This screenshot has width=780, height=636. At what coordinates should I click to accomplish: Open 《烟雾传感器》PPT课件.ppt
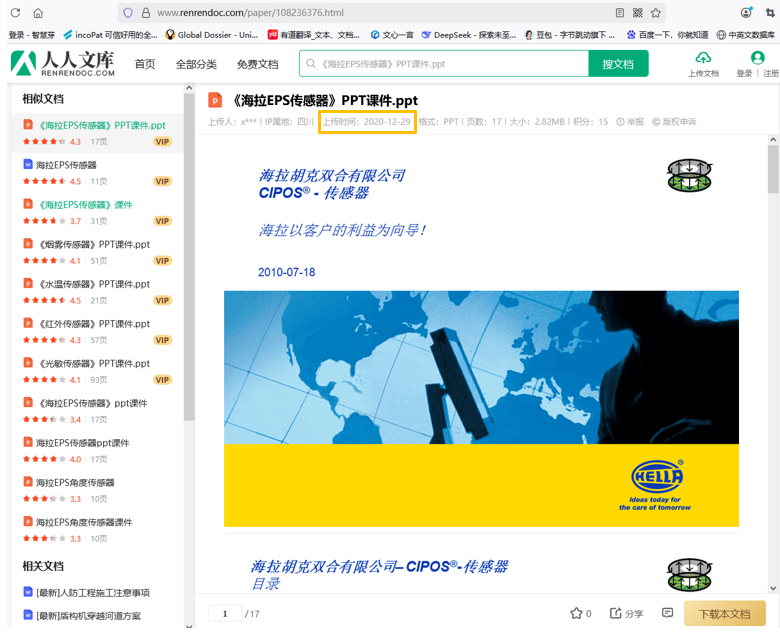[x=94, y=245]
